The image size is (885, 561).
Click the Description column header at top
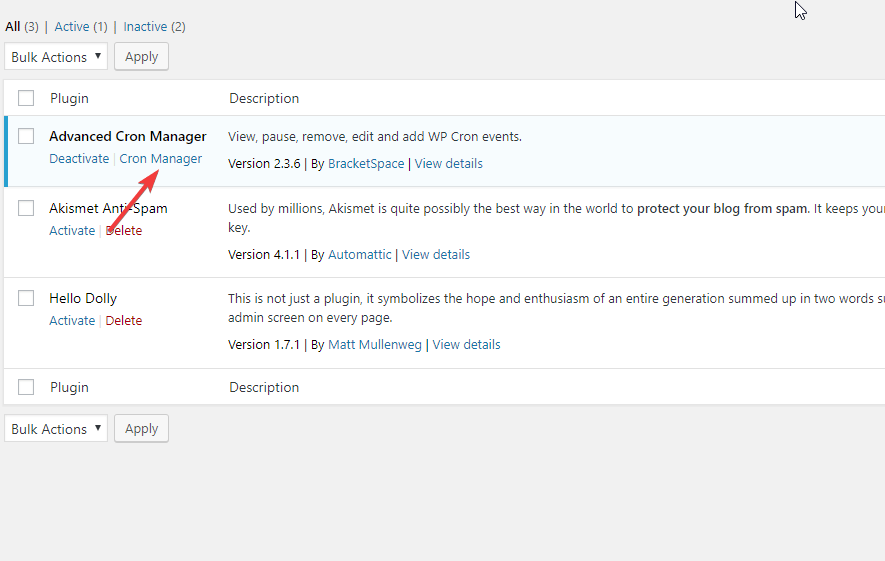[264, 98]
